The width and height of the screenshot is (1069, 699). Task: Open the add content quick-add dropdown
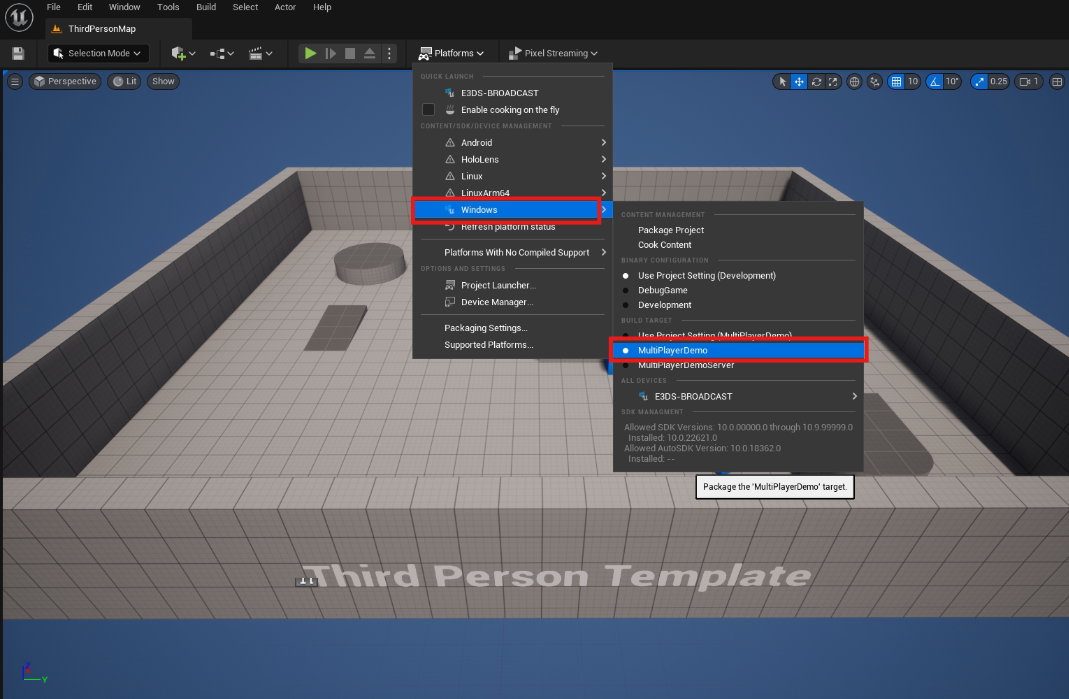click(182, 53)
